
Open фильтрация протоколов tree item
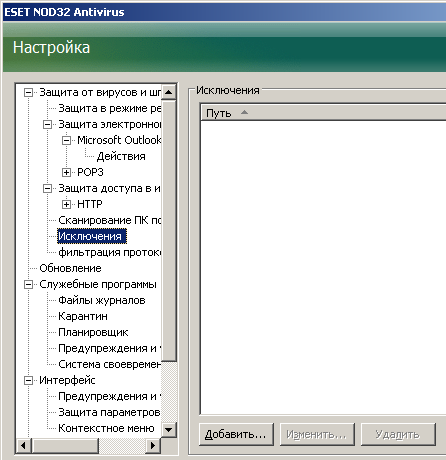tap(109, 252)
